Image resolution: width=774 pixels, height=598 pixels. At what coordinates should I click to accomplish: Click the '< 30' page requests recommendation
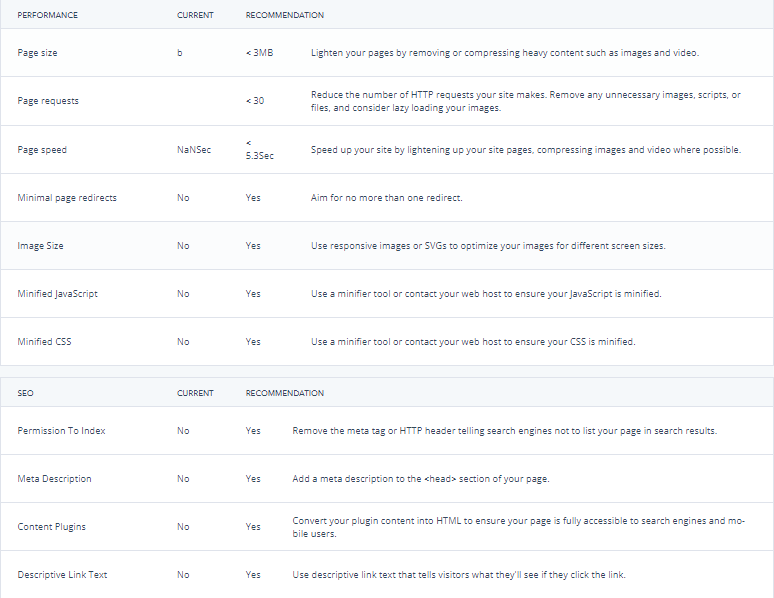pos(255,101)
